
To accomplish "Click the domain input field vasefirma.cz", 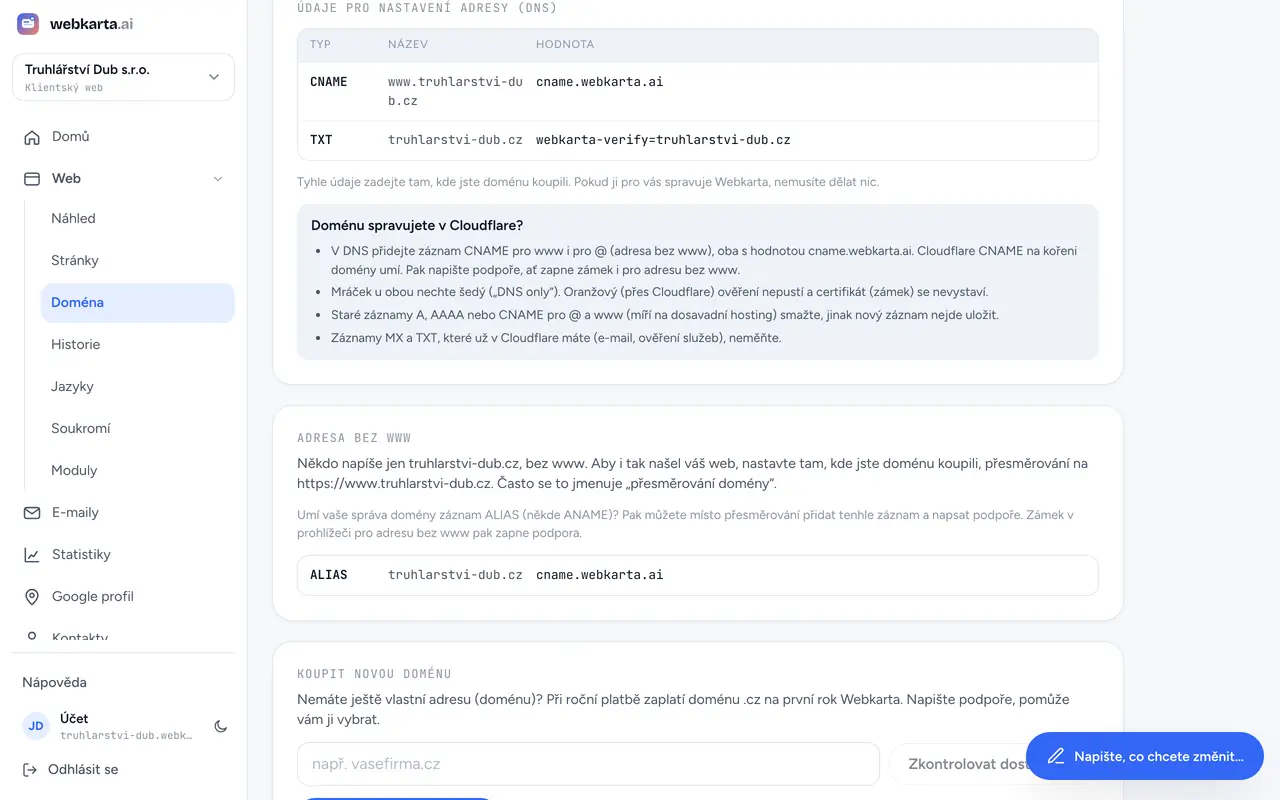I will 588,764.
